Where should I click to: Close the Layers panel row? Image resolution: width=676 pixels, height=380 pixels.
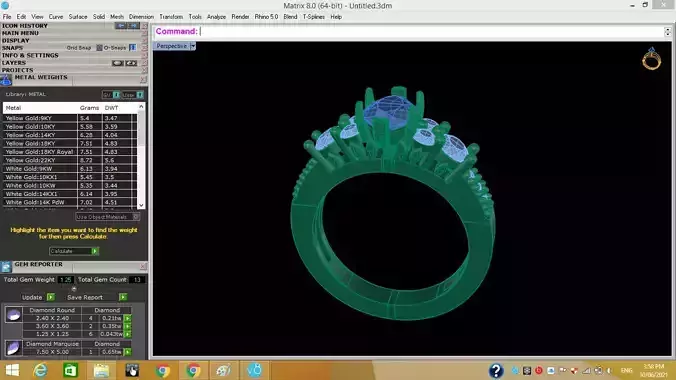coord(144,63)
